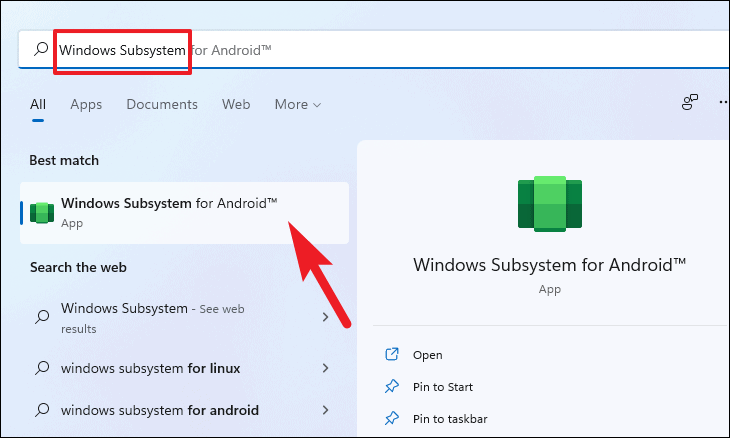This screenshot has height=438, width=730.
Task: Switch to the Documents search tab
Action: coord(161,105)
